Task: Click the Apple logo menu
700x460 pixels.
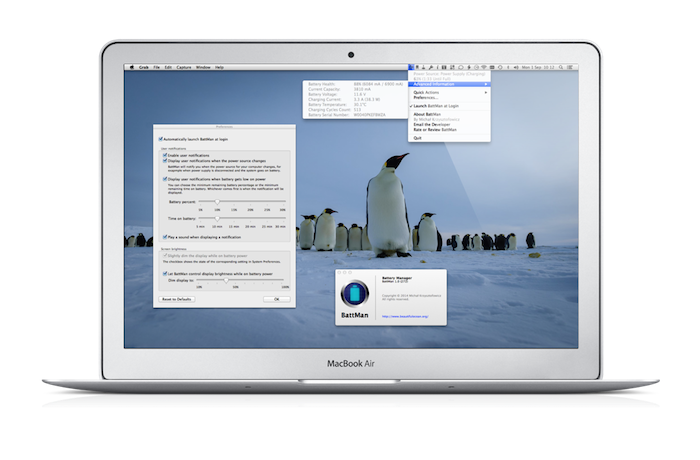Action: tap(132, 67)
